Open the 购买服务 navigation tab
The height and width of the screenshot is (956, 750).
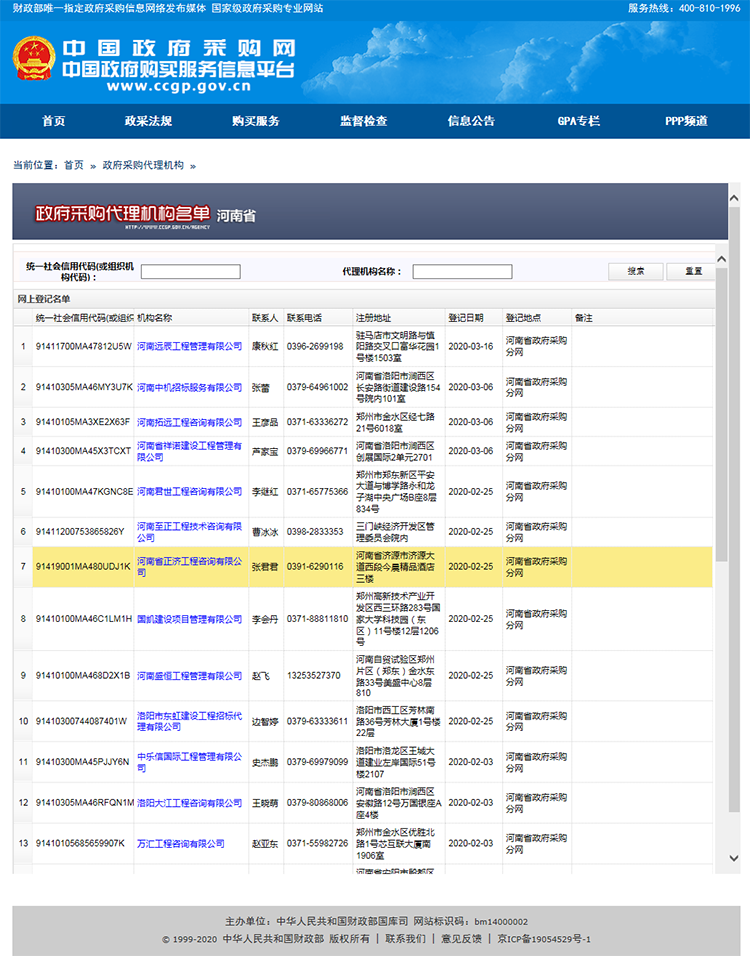tap(255, 121)
